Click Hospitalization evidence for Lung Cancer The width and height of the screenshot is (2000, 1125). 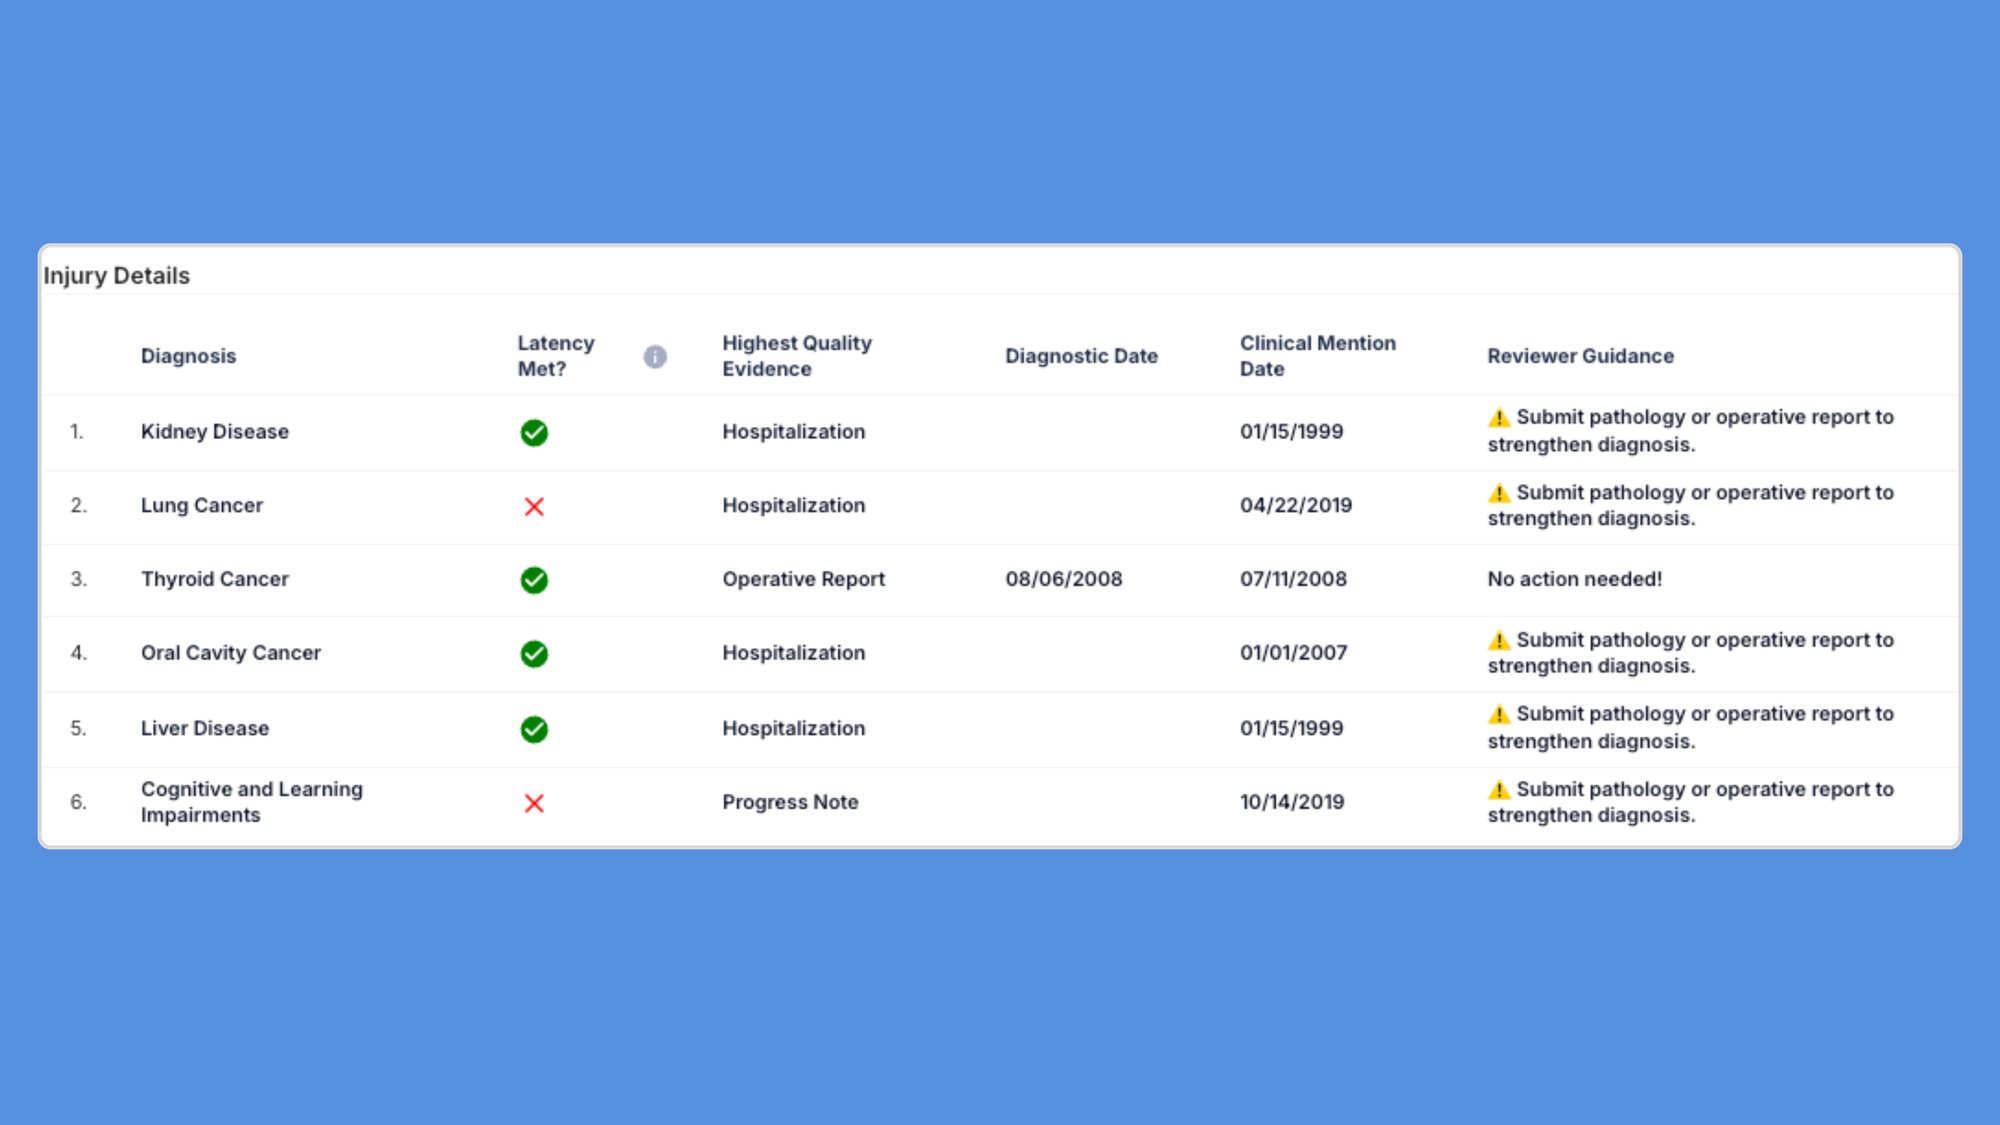794,505
